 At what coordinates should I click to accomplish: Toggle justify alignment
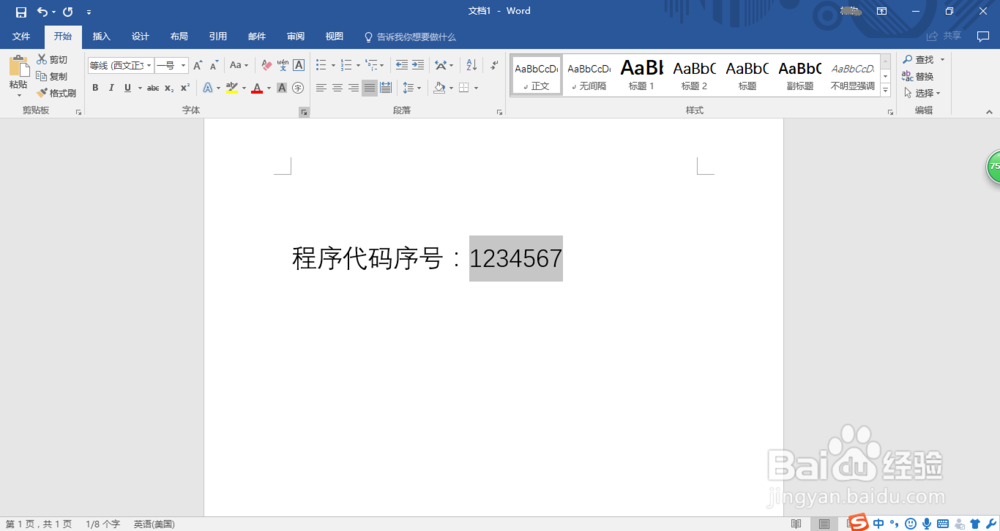[369, 88]
